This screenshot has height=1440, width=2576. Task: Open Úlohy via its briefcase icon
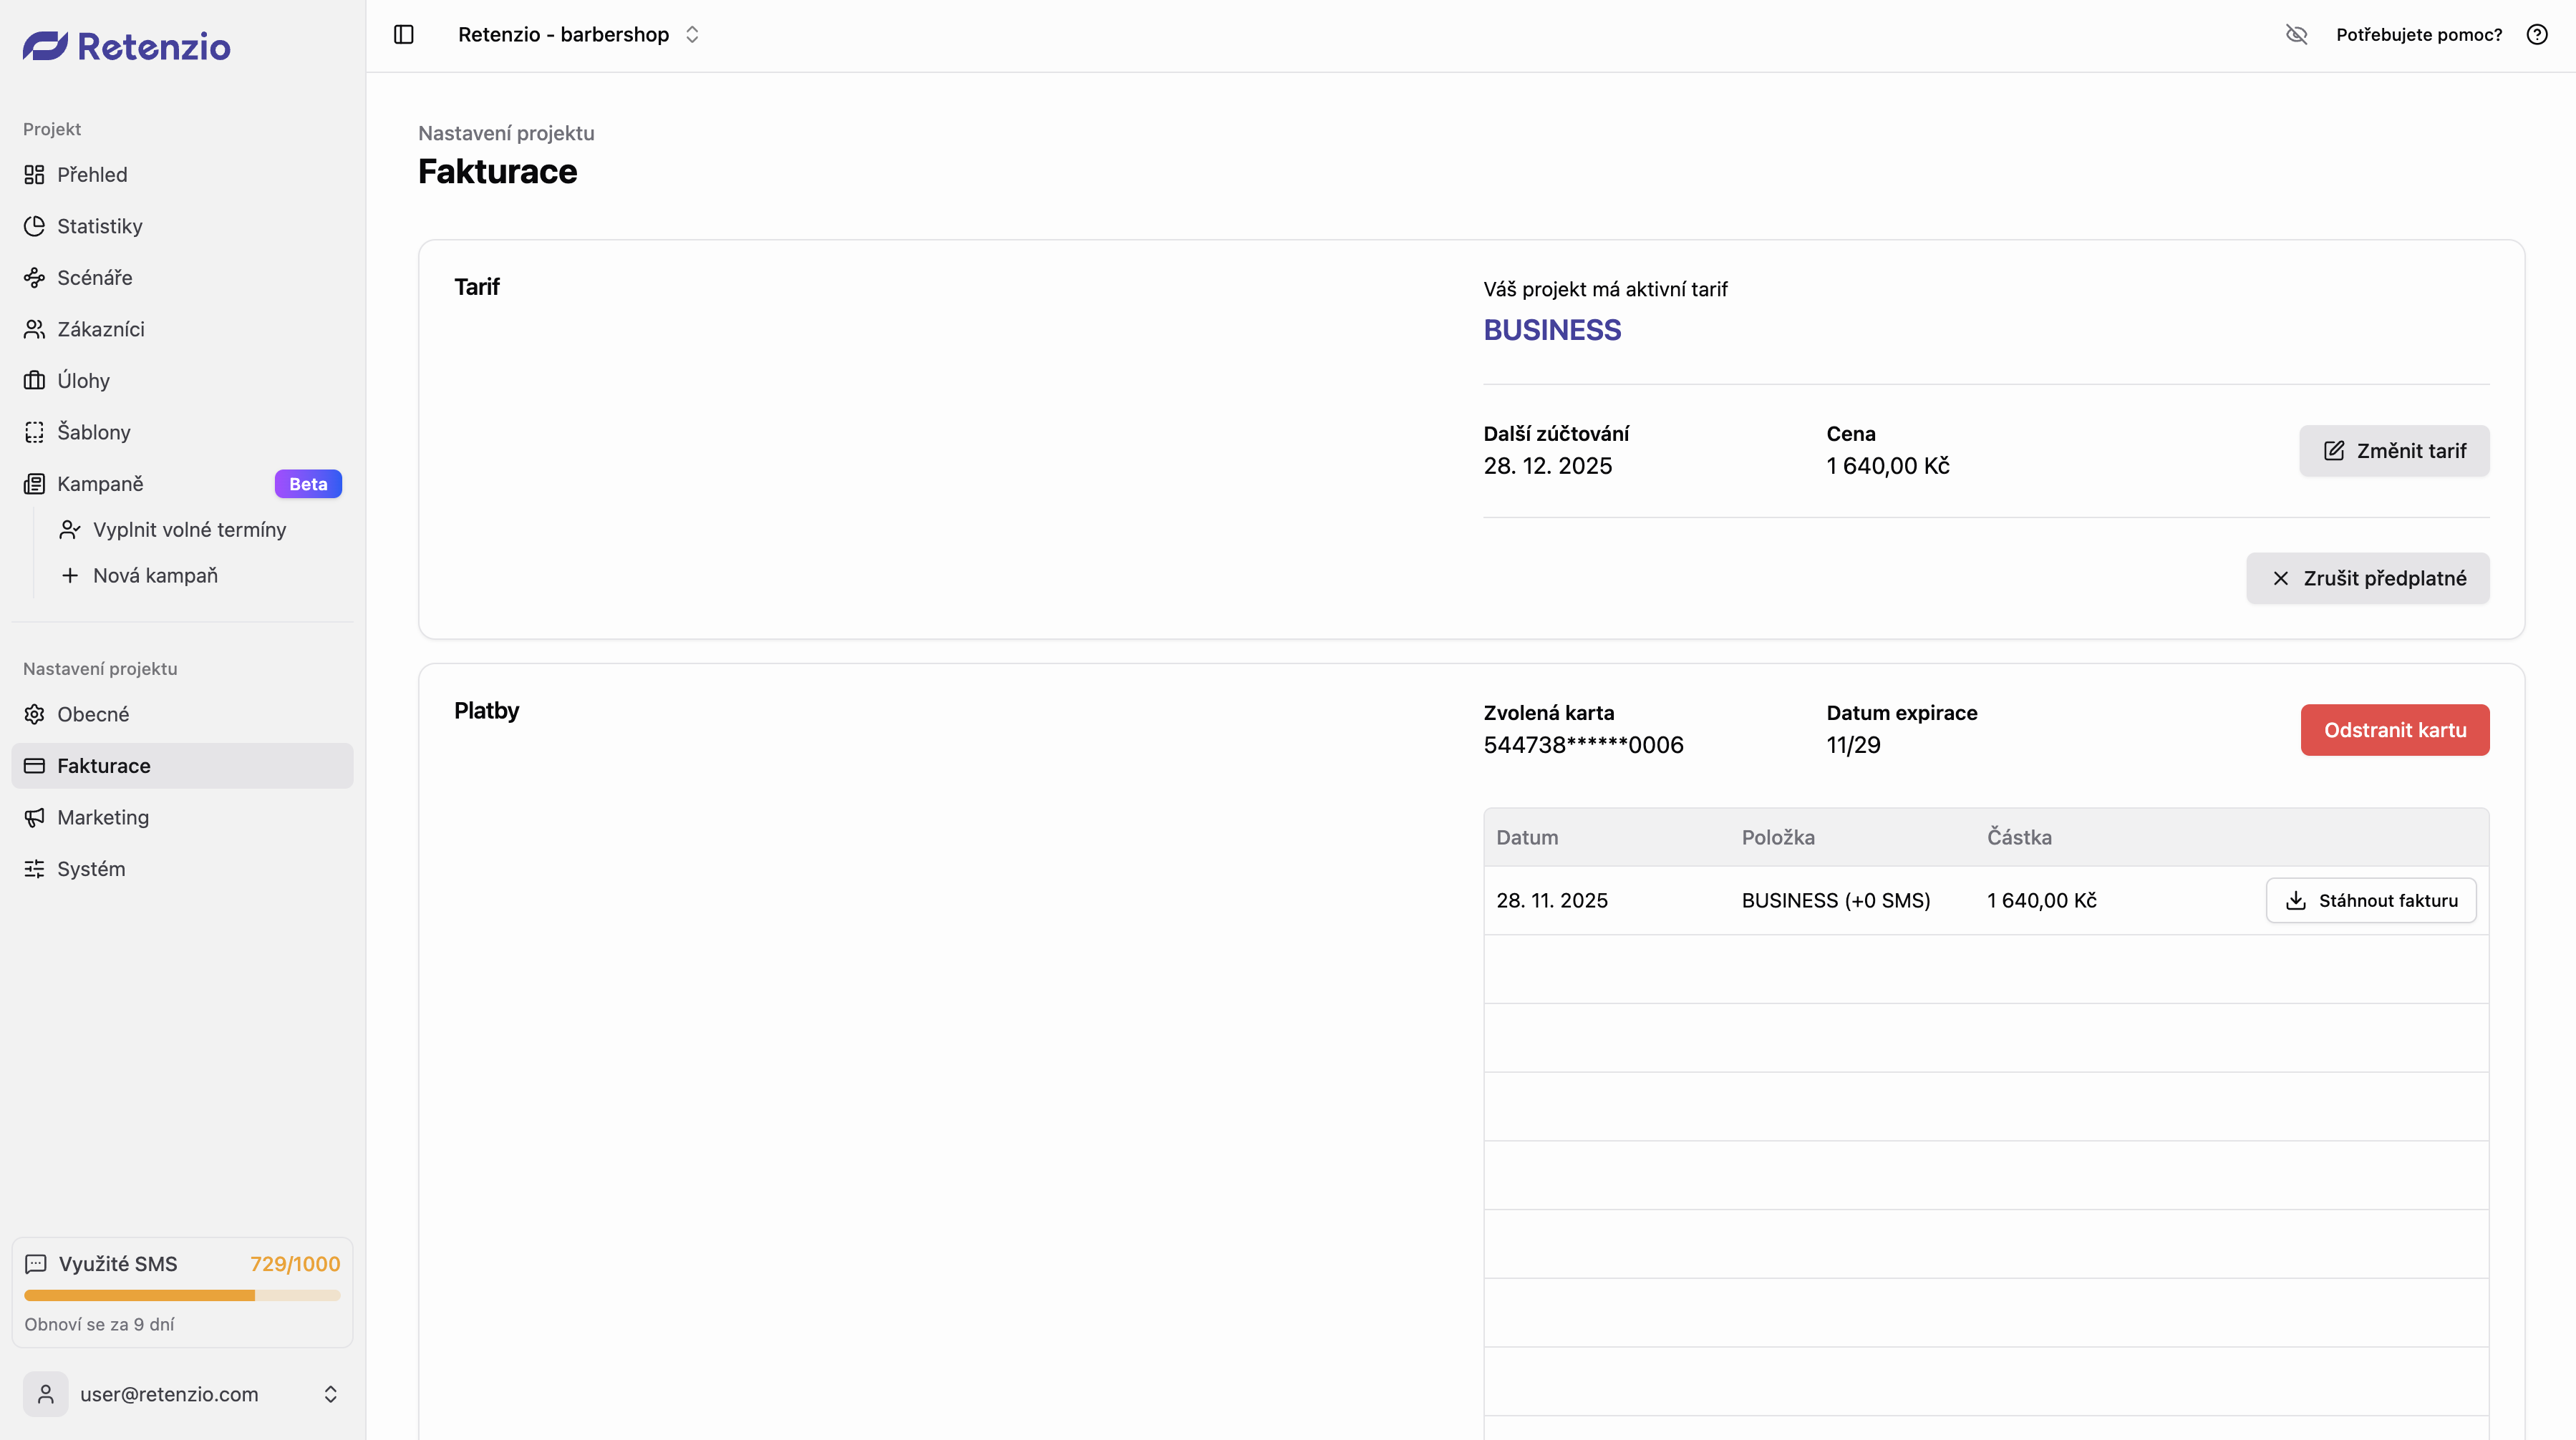point(34,381)
